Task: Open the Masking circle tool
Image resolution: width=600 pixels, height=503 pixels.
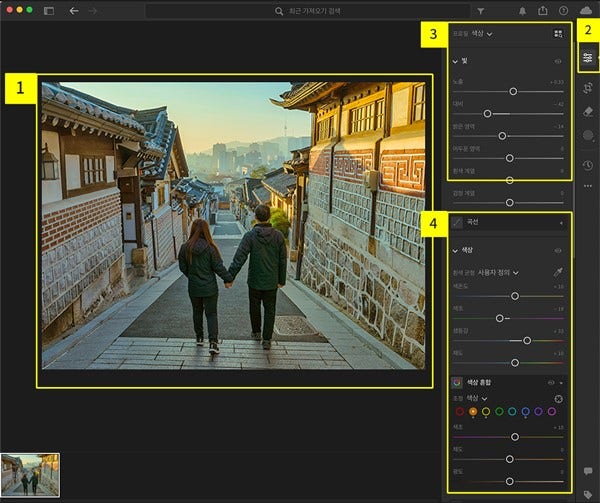Action: tap(588, 137)
